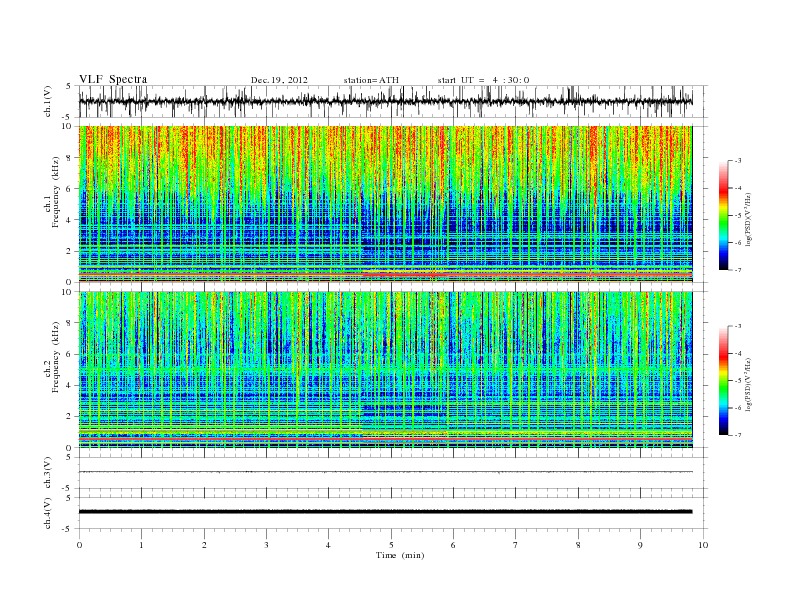Click the time-axis tick label "3"
The width and height of the screenshot is (792, 612).
[266, 545]
